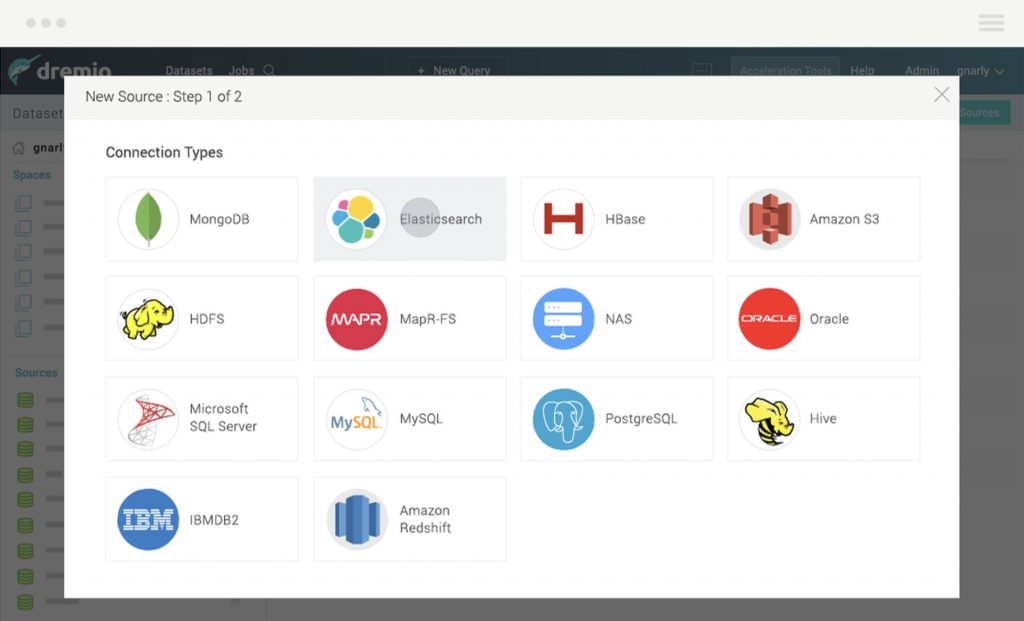Open Acceleration Tools in the header
1024x621 pixels.
(786, 70)
